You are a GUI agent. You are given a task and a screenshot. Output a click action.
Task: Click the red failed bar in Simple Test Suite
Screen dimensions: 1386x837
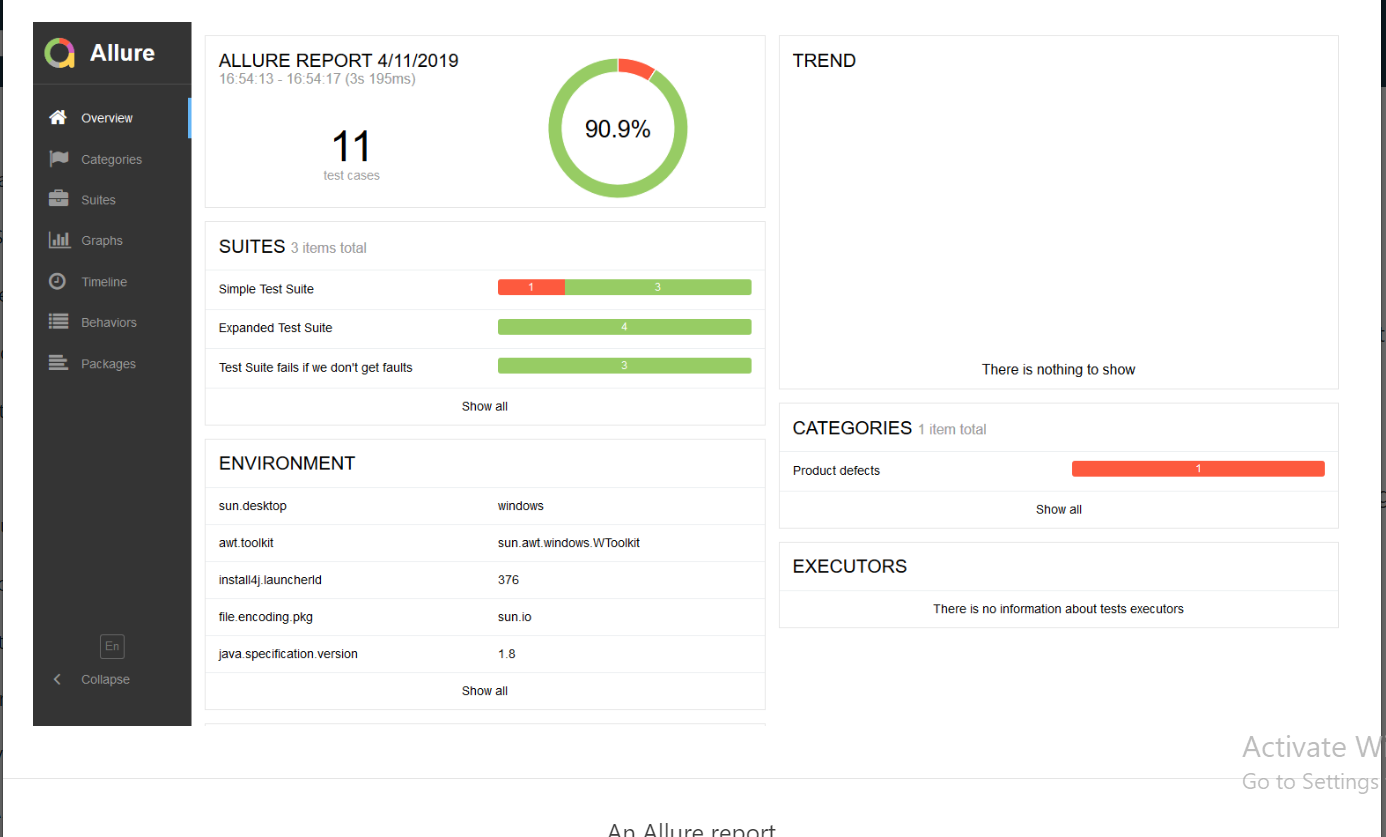pos(531,287)
